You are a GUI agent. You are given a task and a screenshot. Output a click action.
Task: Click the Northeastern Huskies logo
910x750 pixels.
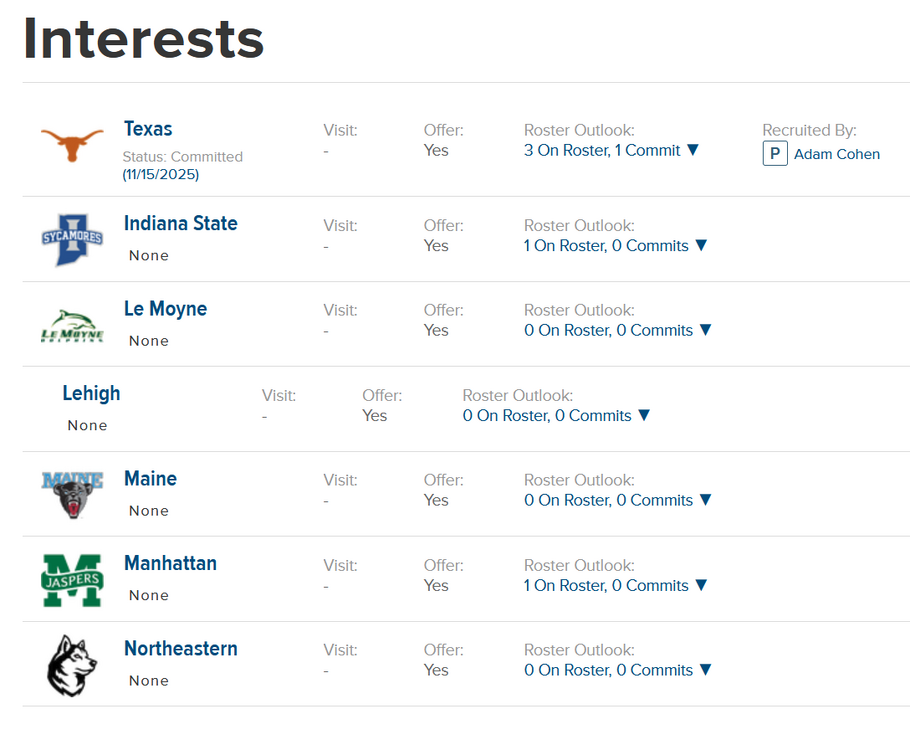point(72,665)
